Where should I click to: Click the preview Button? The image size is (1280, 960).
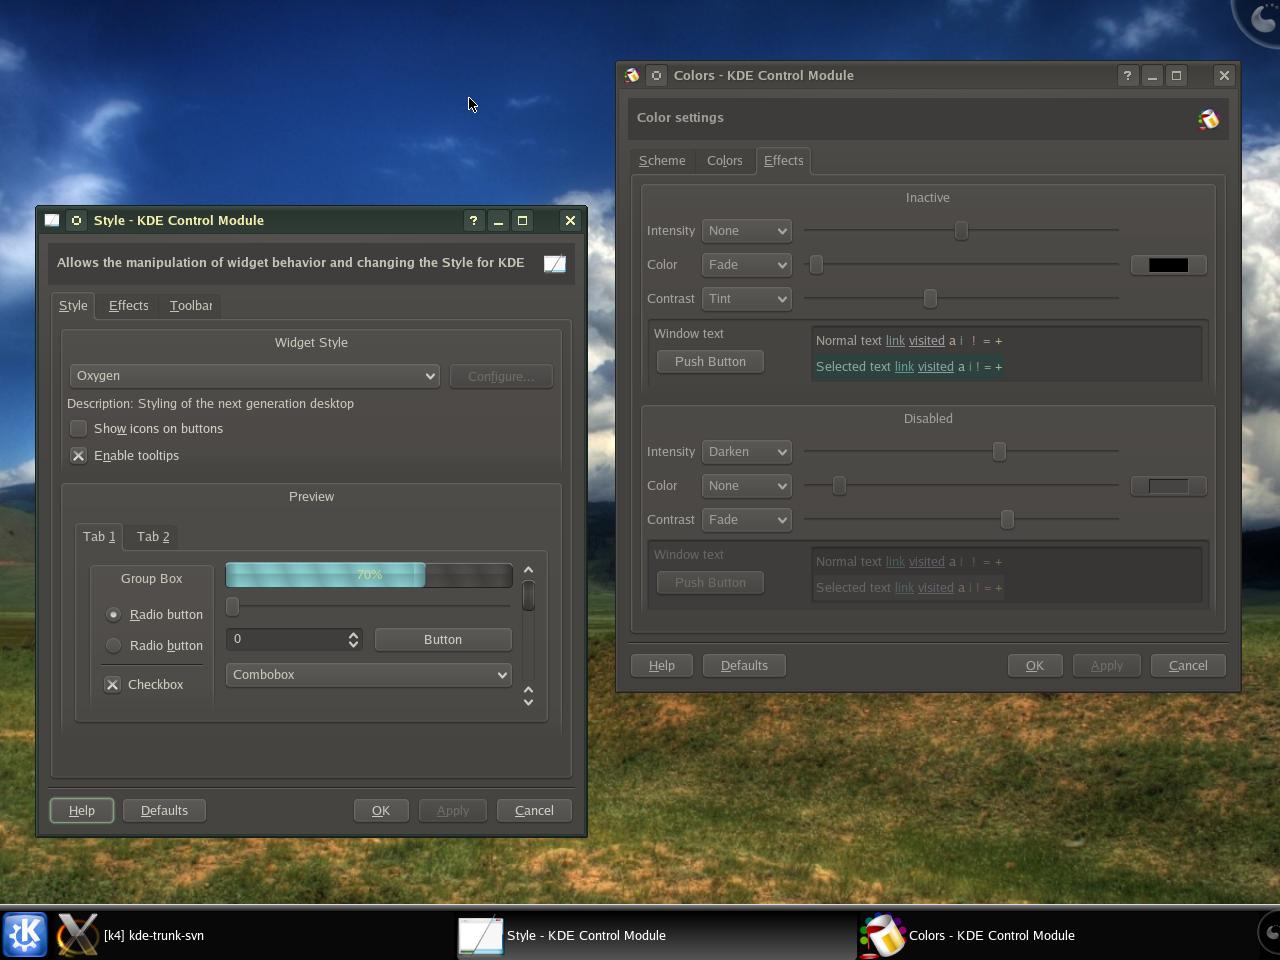(443, 639)
